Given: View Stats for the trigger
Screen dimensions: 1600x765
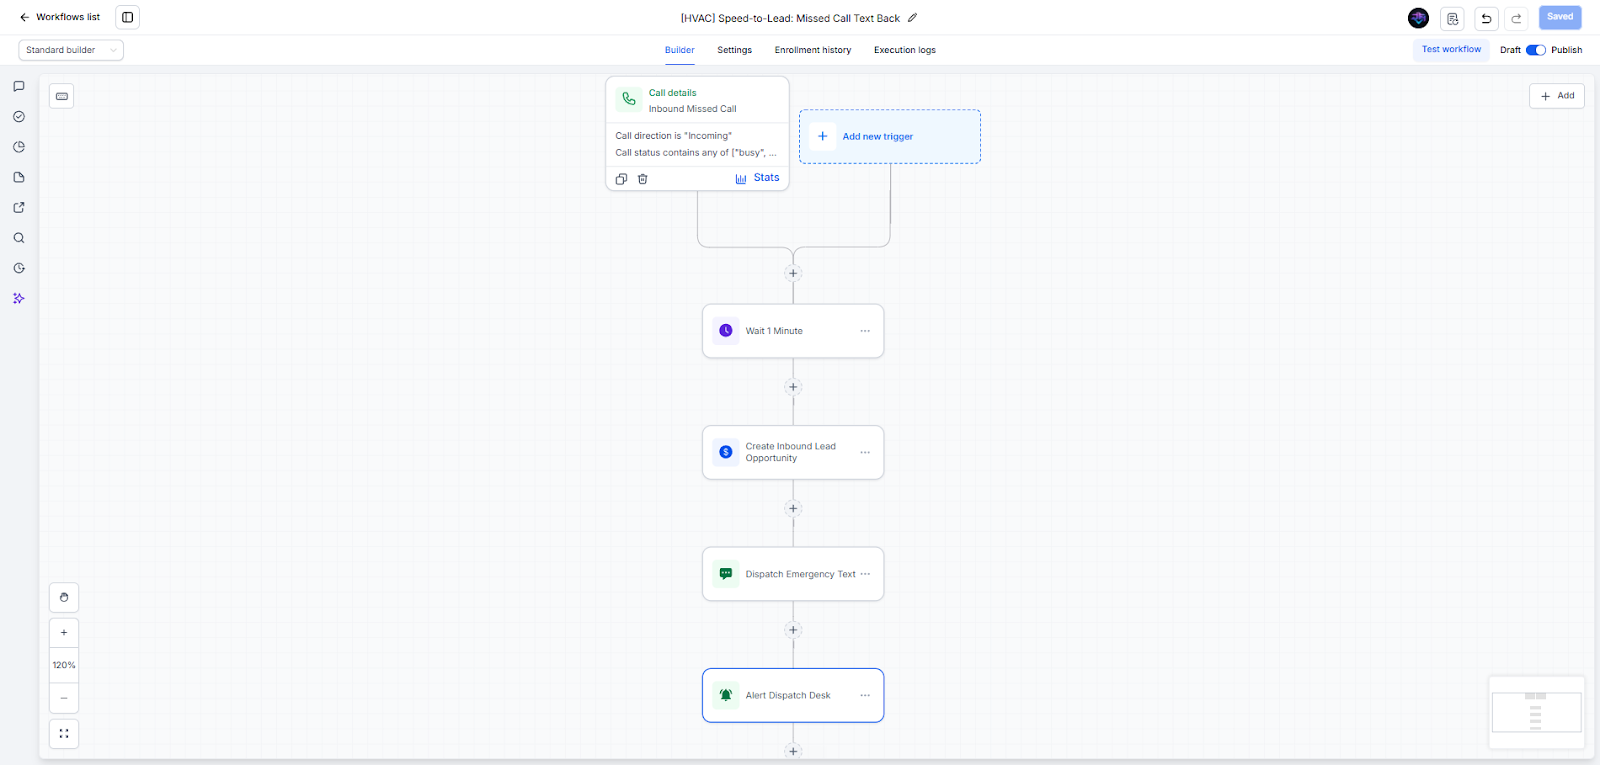Looking at the screenshot, I should click(757, 178).
